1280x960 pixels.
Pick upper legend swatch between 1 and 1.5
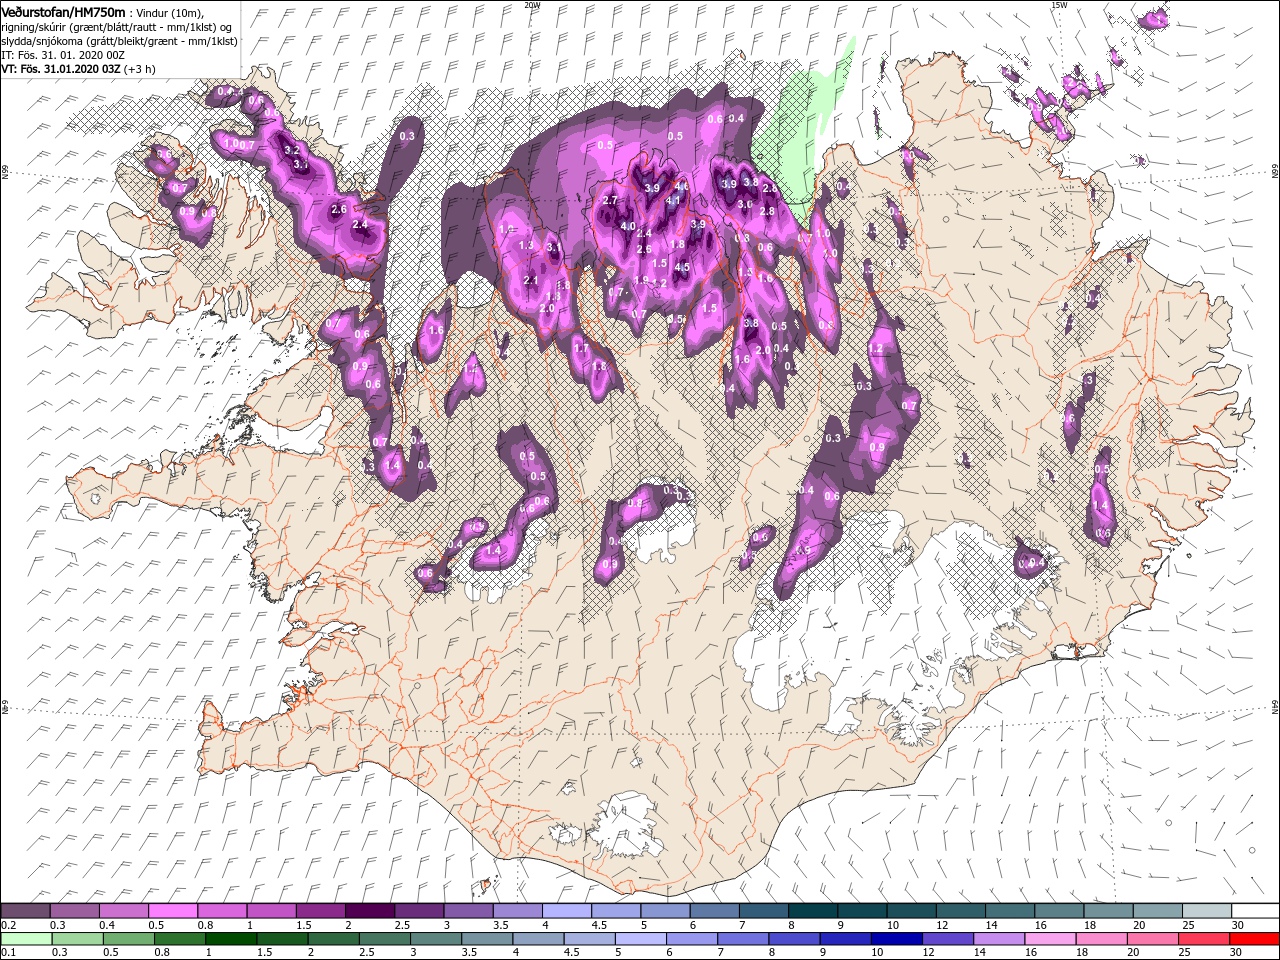271,911
